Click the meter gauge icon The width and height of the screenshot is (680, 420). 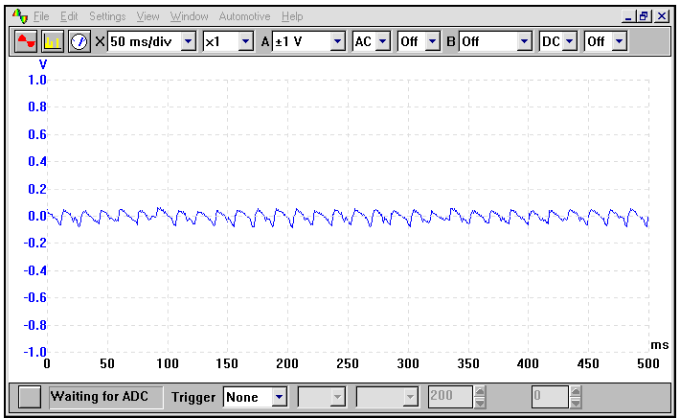pyautogui.click(x=78, y=41)
